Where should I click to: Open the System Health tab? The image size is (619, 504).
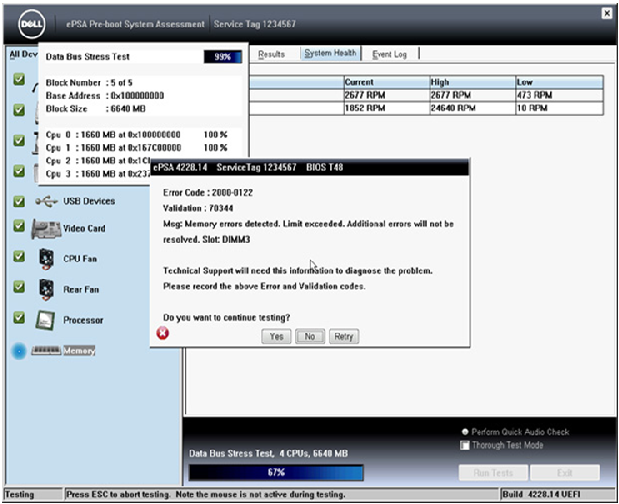(x=330, y=53)
